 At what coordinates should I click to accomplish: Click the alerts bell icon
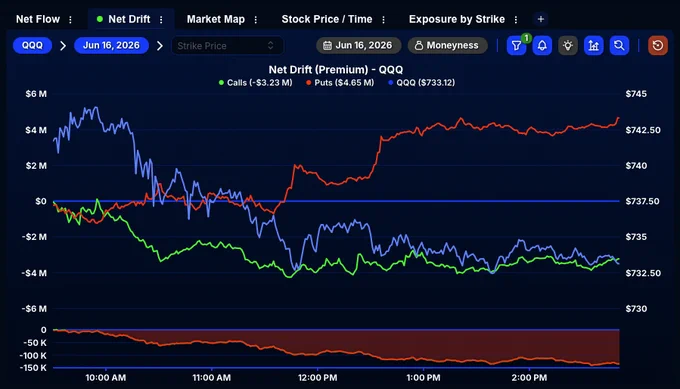(542, 46)
